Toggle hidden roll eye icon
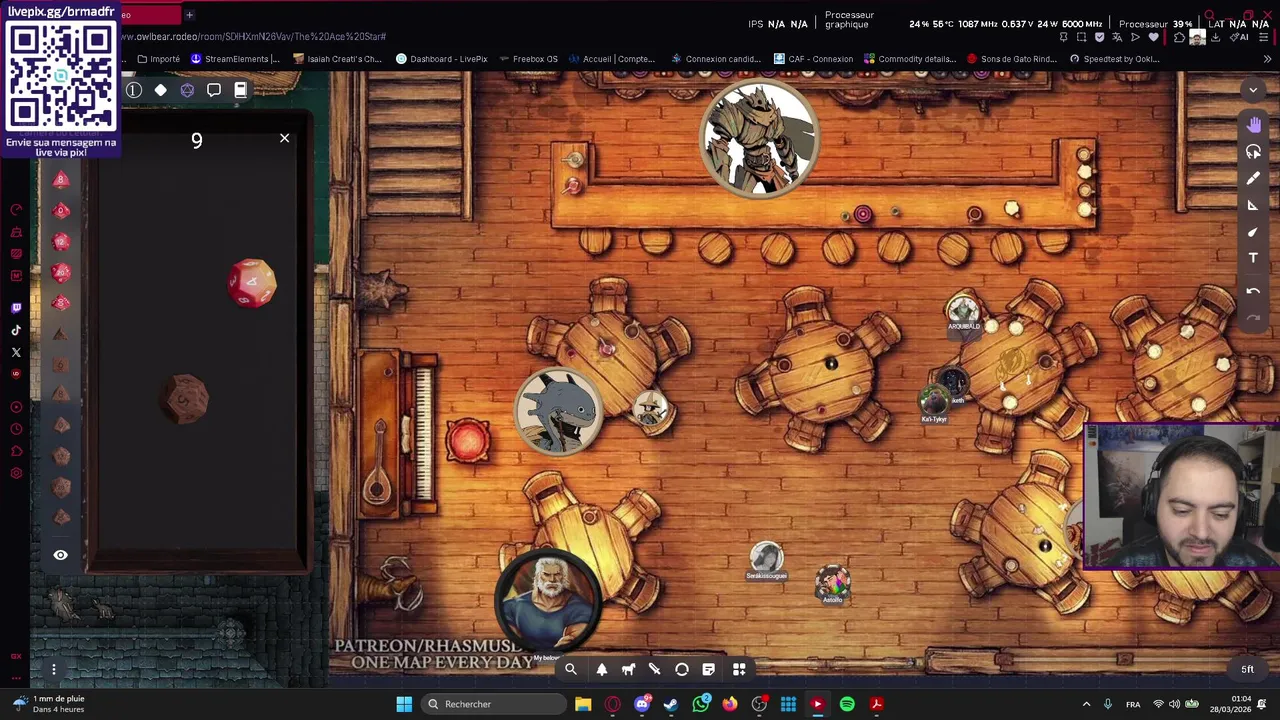1280x720 pixels. pyautogui.click(x=60, y=555)
